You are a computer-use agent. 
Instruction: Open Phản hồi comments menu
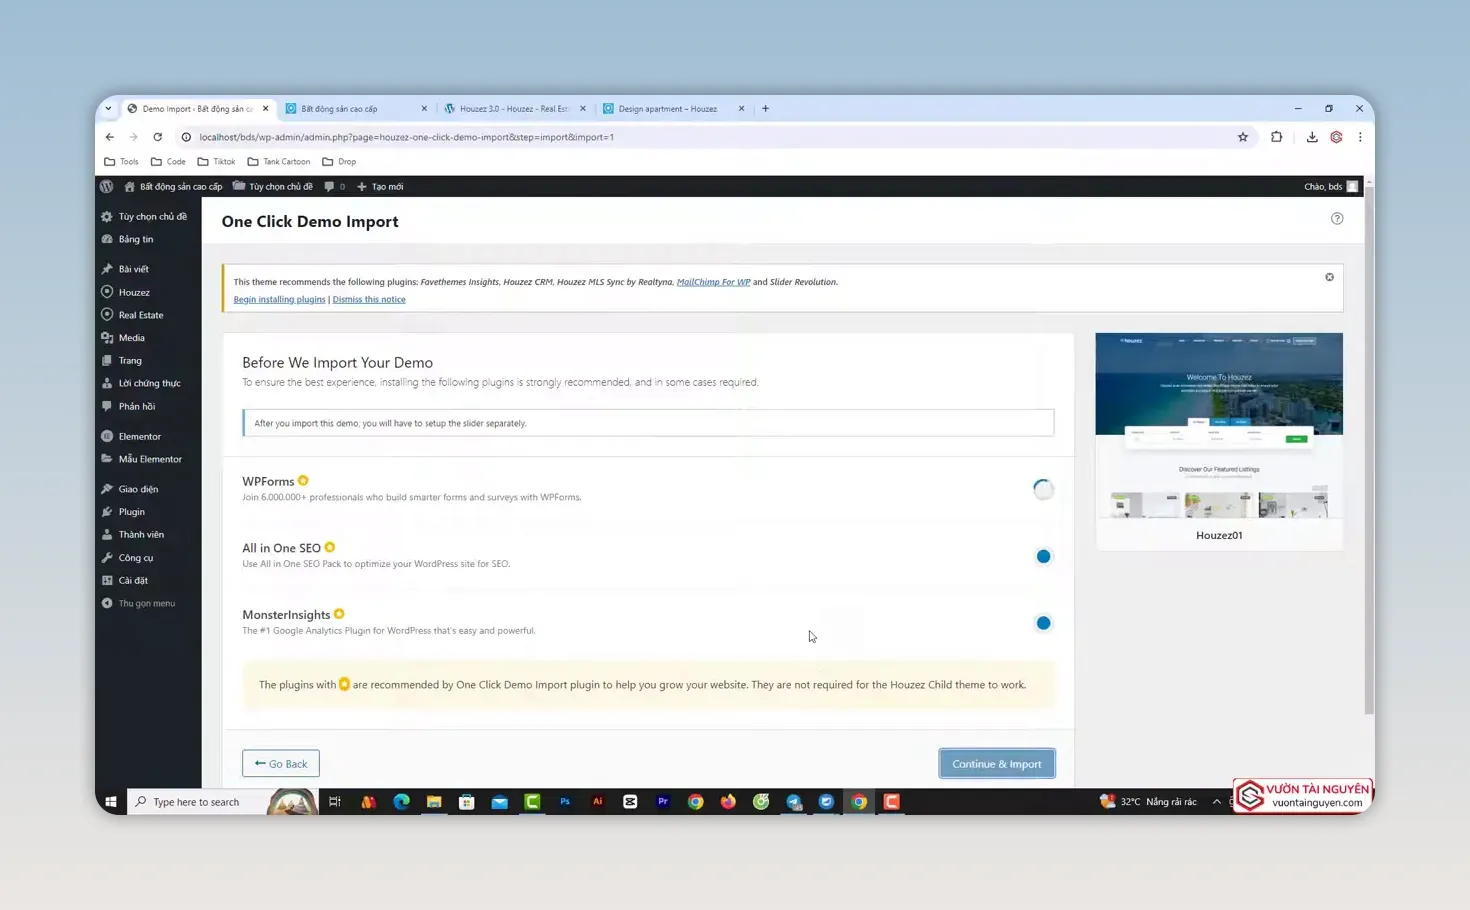pyautogui.click(x=148, y=407)
